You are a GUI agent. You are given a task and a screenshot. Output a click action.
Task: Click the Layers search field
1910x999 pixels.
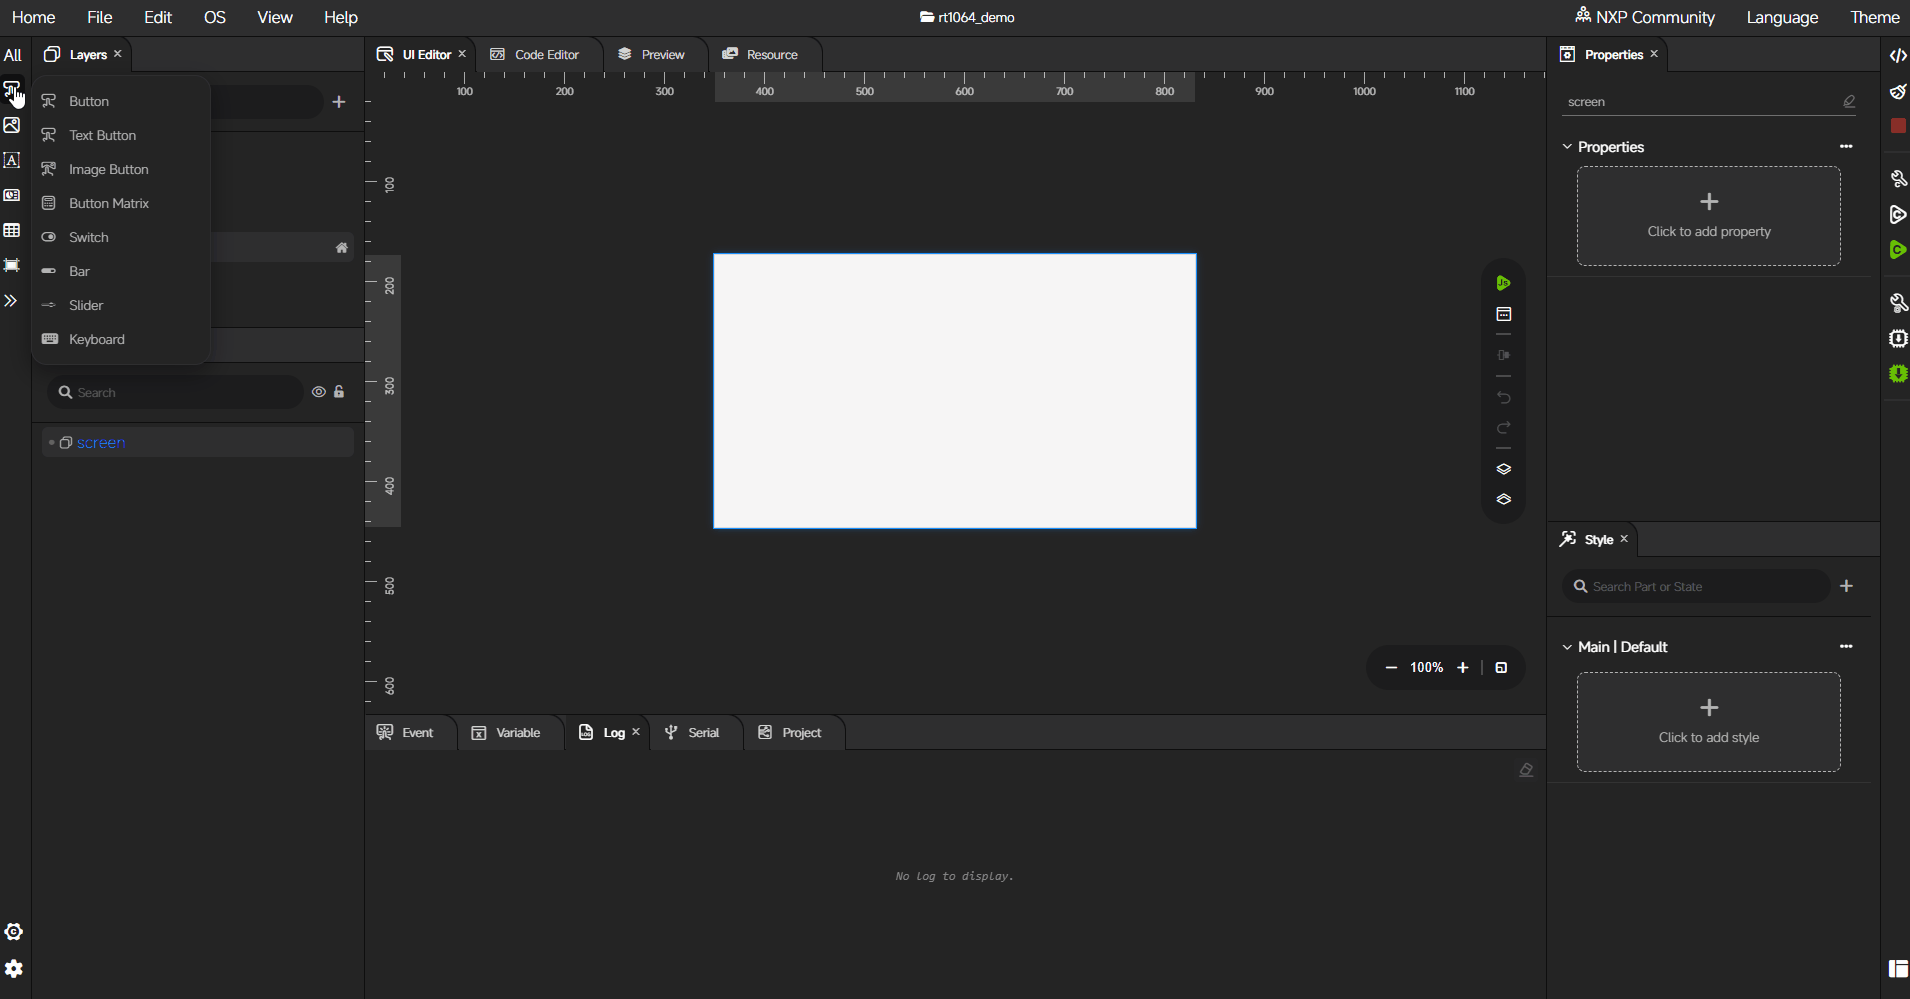point(175,392)
